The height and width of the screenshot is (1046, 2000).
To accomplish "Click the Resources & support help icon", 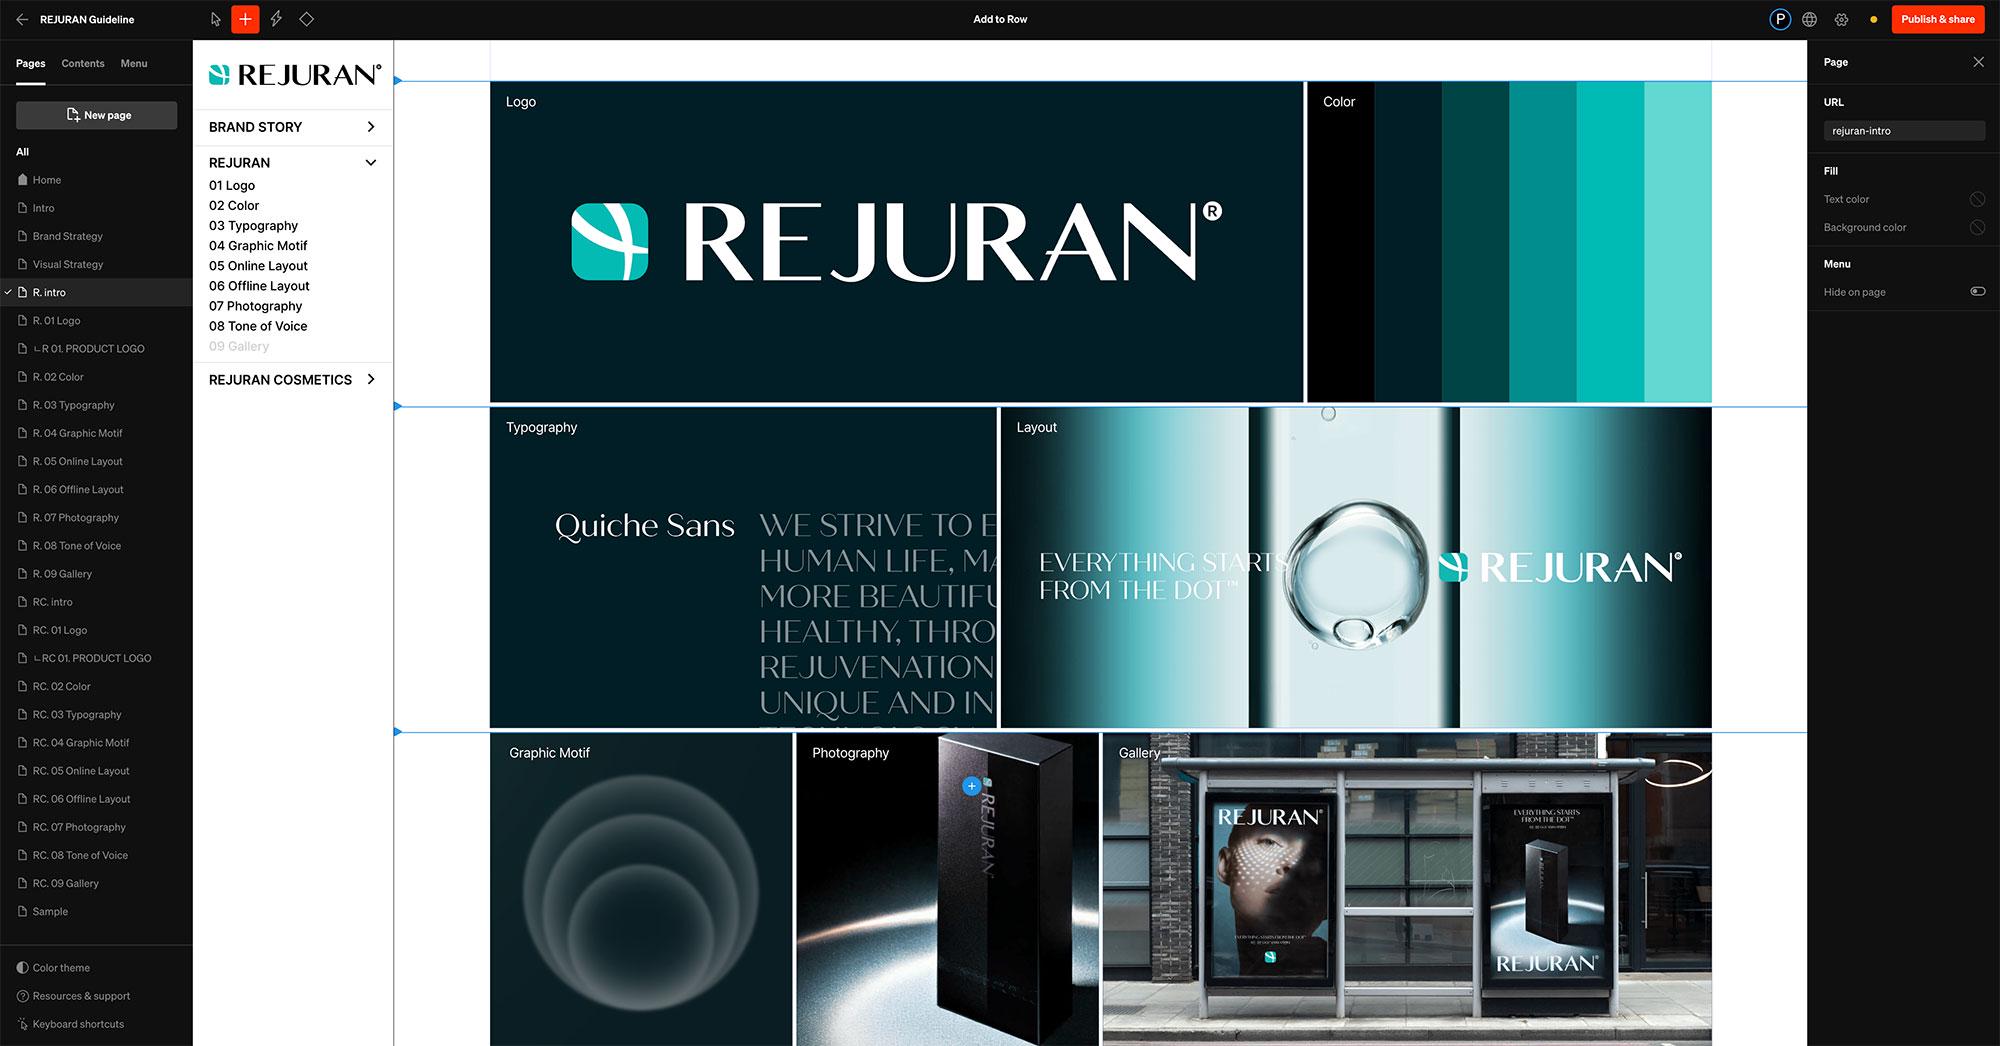I will pos(22,996).
